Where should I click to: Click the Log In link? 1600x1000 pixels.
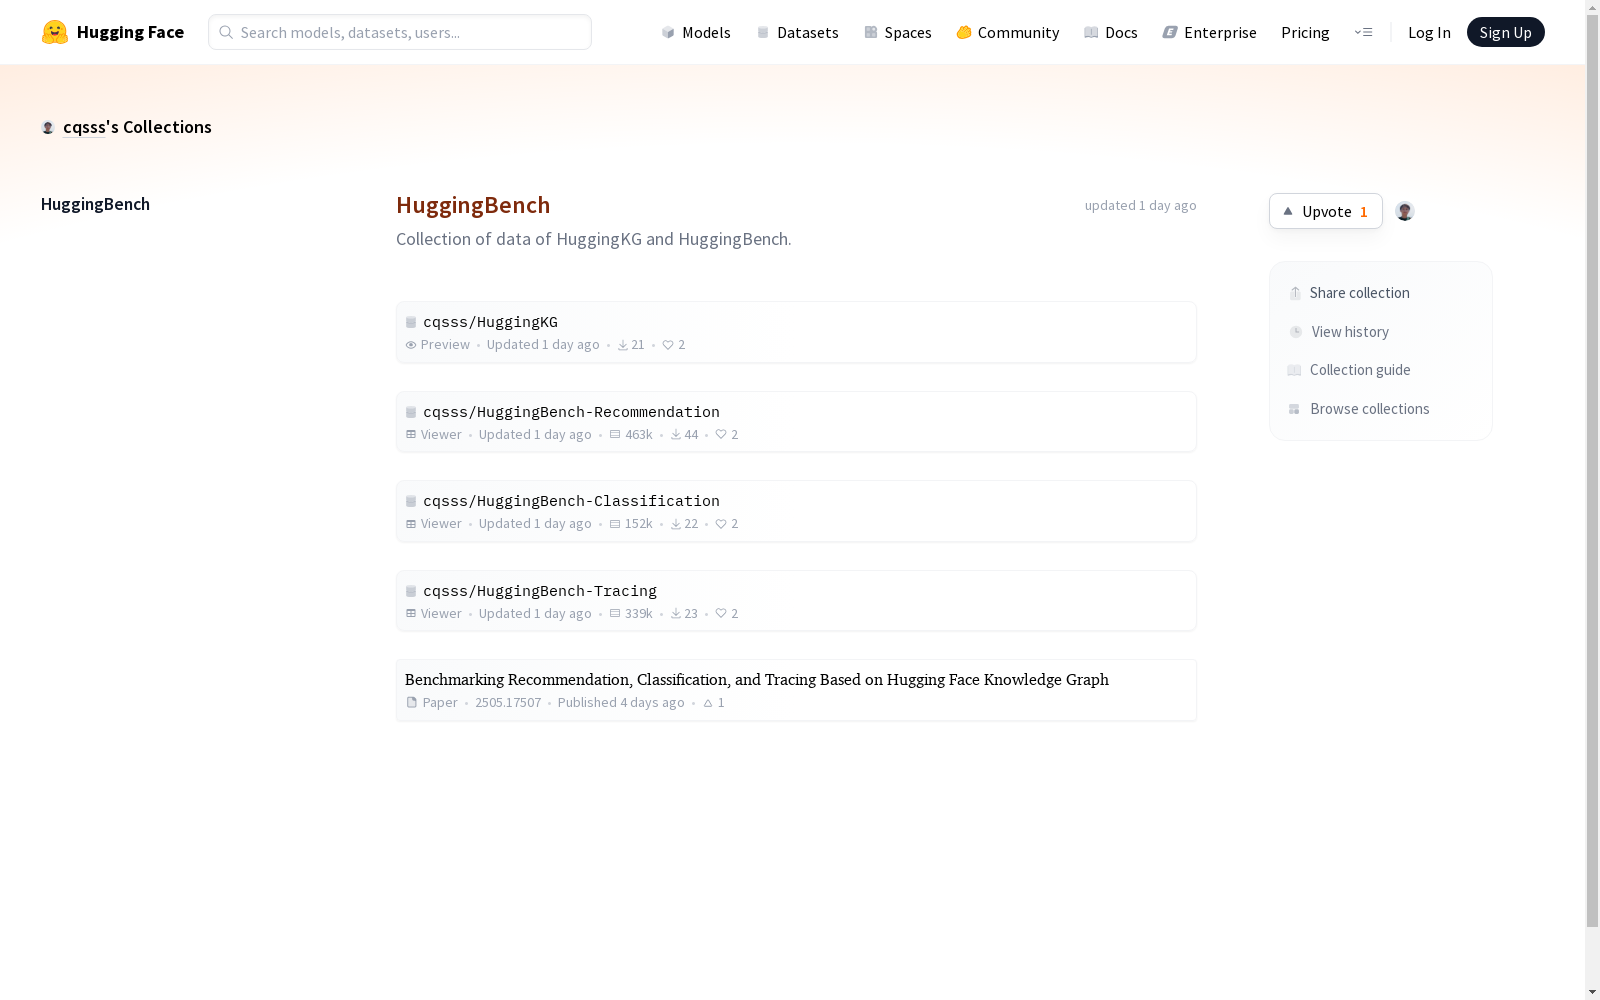pos(1429,32)
